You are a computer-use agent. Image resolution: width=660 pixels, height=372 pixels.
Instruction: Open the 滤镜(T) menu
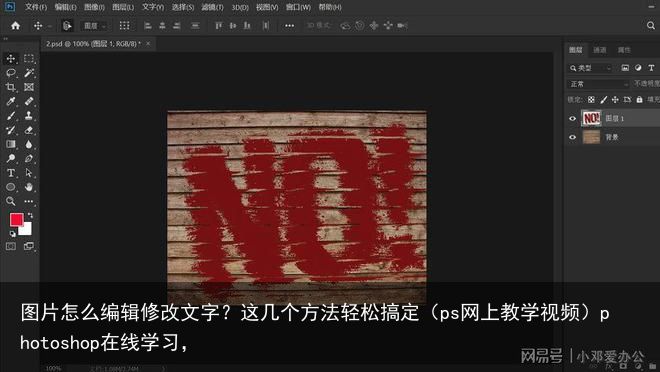212,7
